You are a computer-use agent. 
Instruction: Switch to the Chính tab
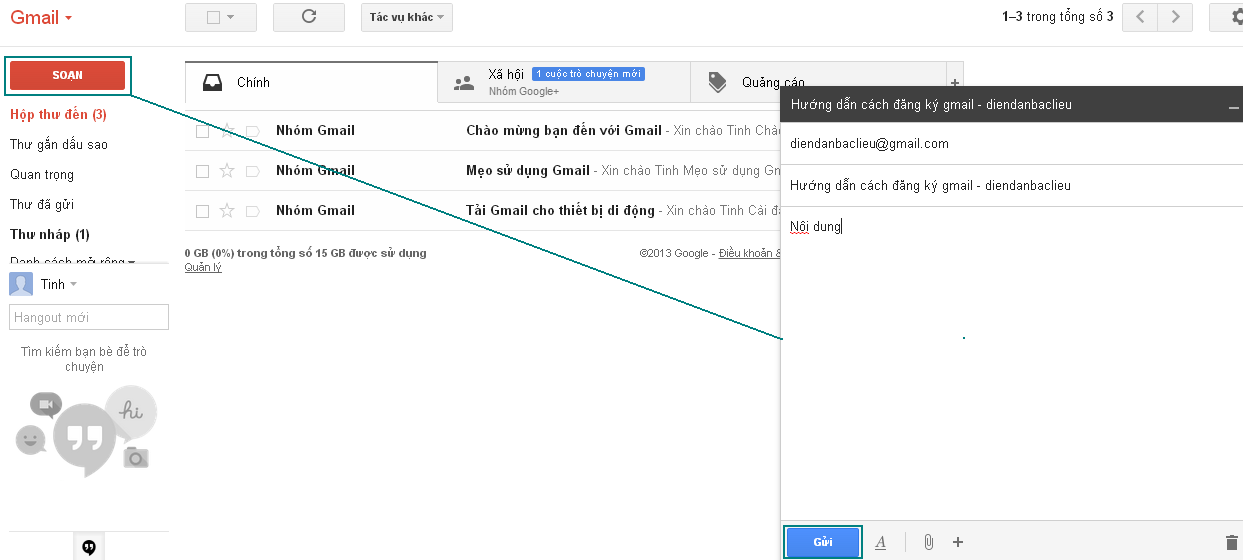(x=311, y=82)
